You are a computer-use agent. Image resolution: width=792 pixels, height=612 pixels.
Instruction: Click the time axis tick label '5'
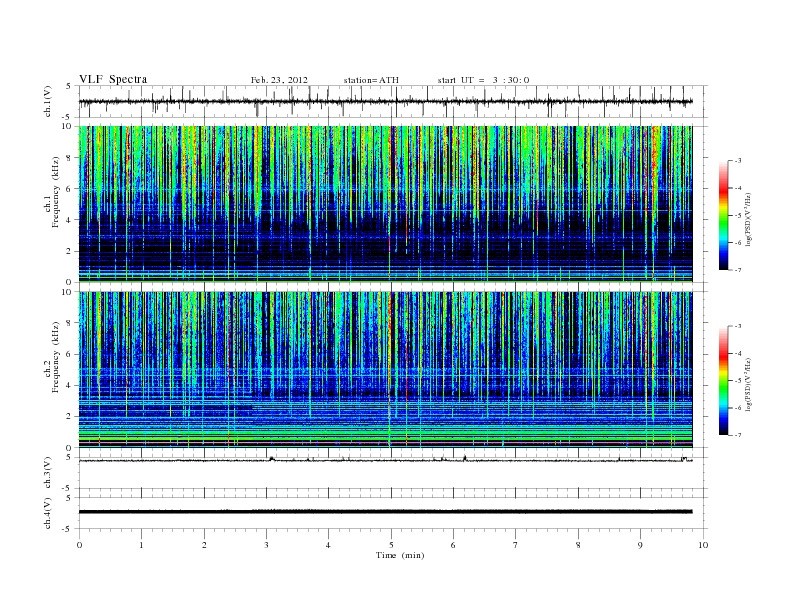click(391, 545)
